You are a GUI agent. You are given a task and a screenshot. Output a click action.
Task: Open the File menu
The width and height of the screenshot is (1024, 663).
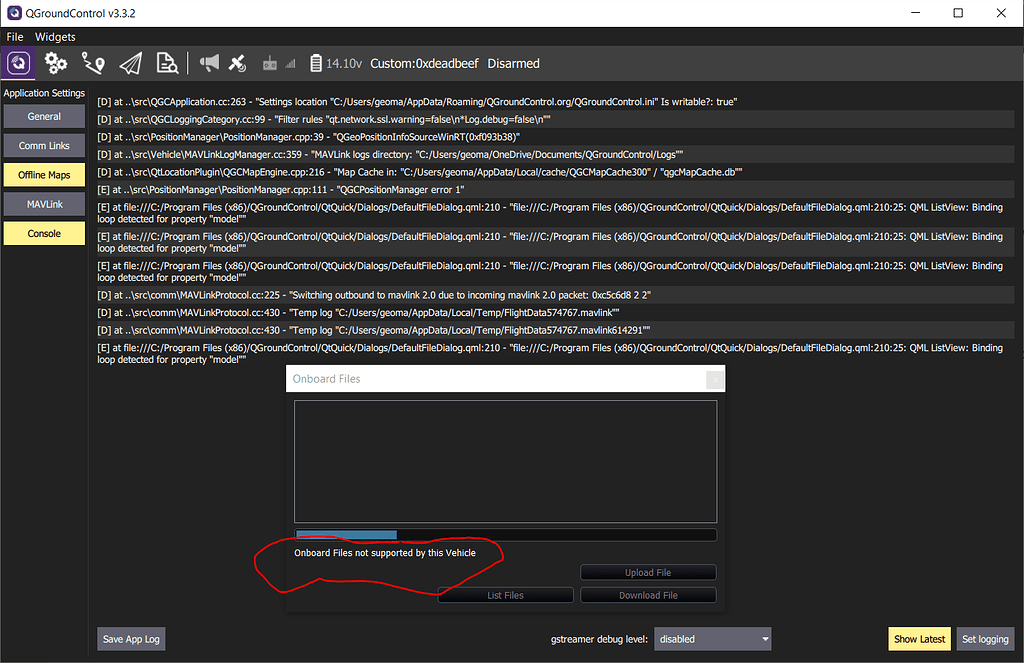click(15, 37)
